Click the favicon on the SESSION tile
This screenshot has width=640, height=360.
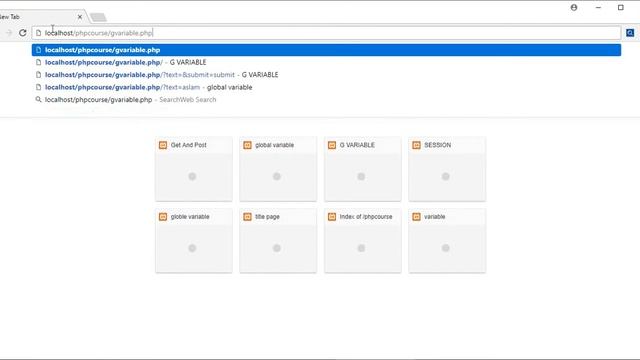(x=416, y=145)
